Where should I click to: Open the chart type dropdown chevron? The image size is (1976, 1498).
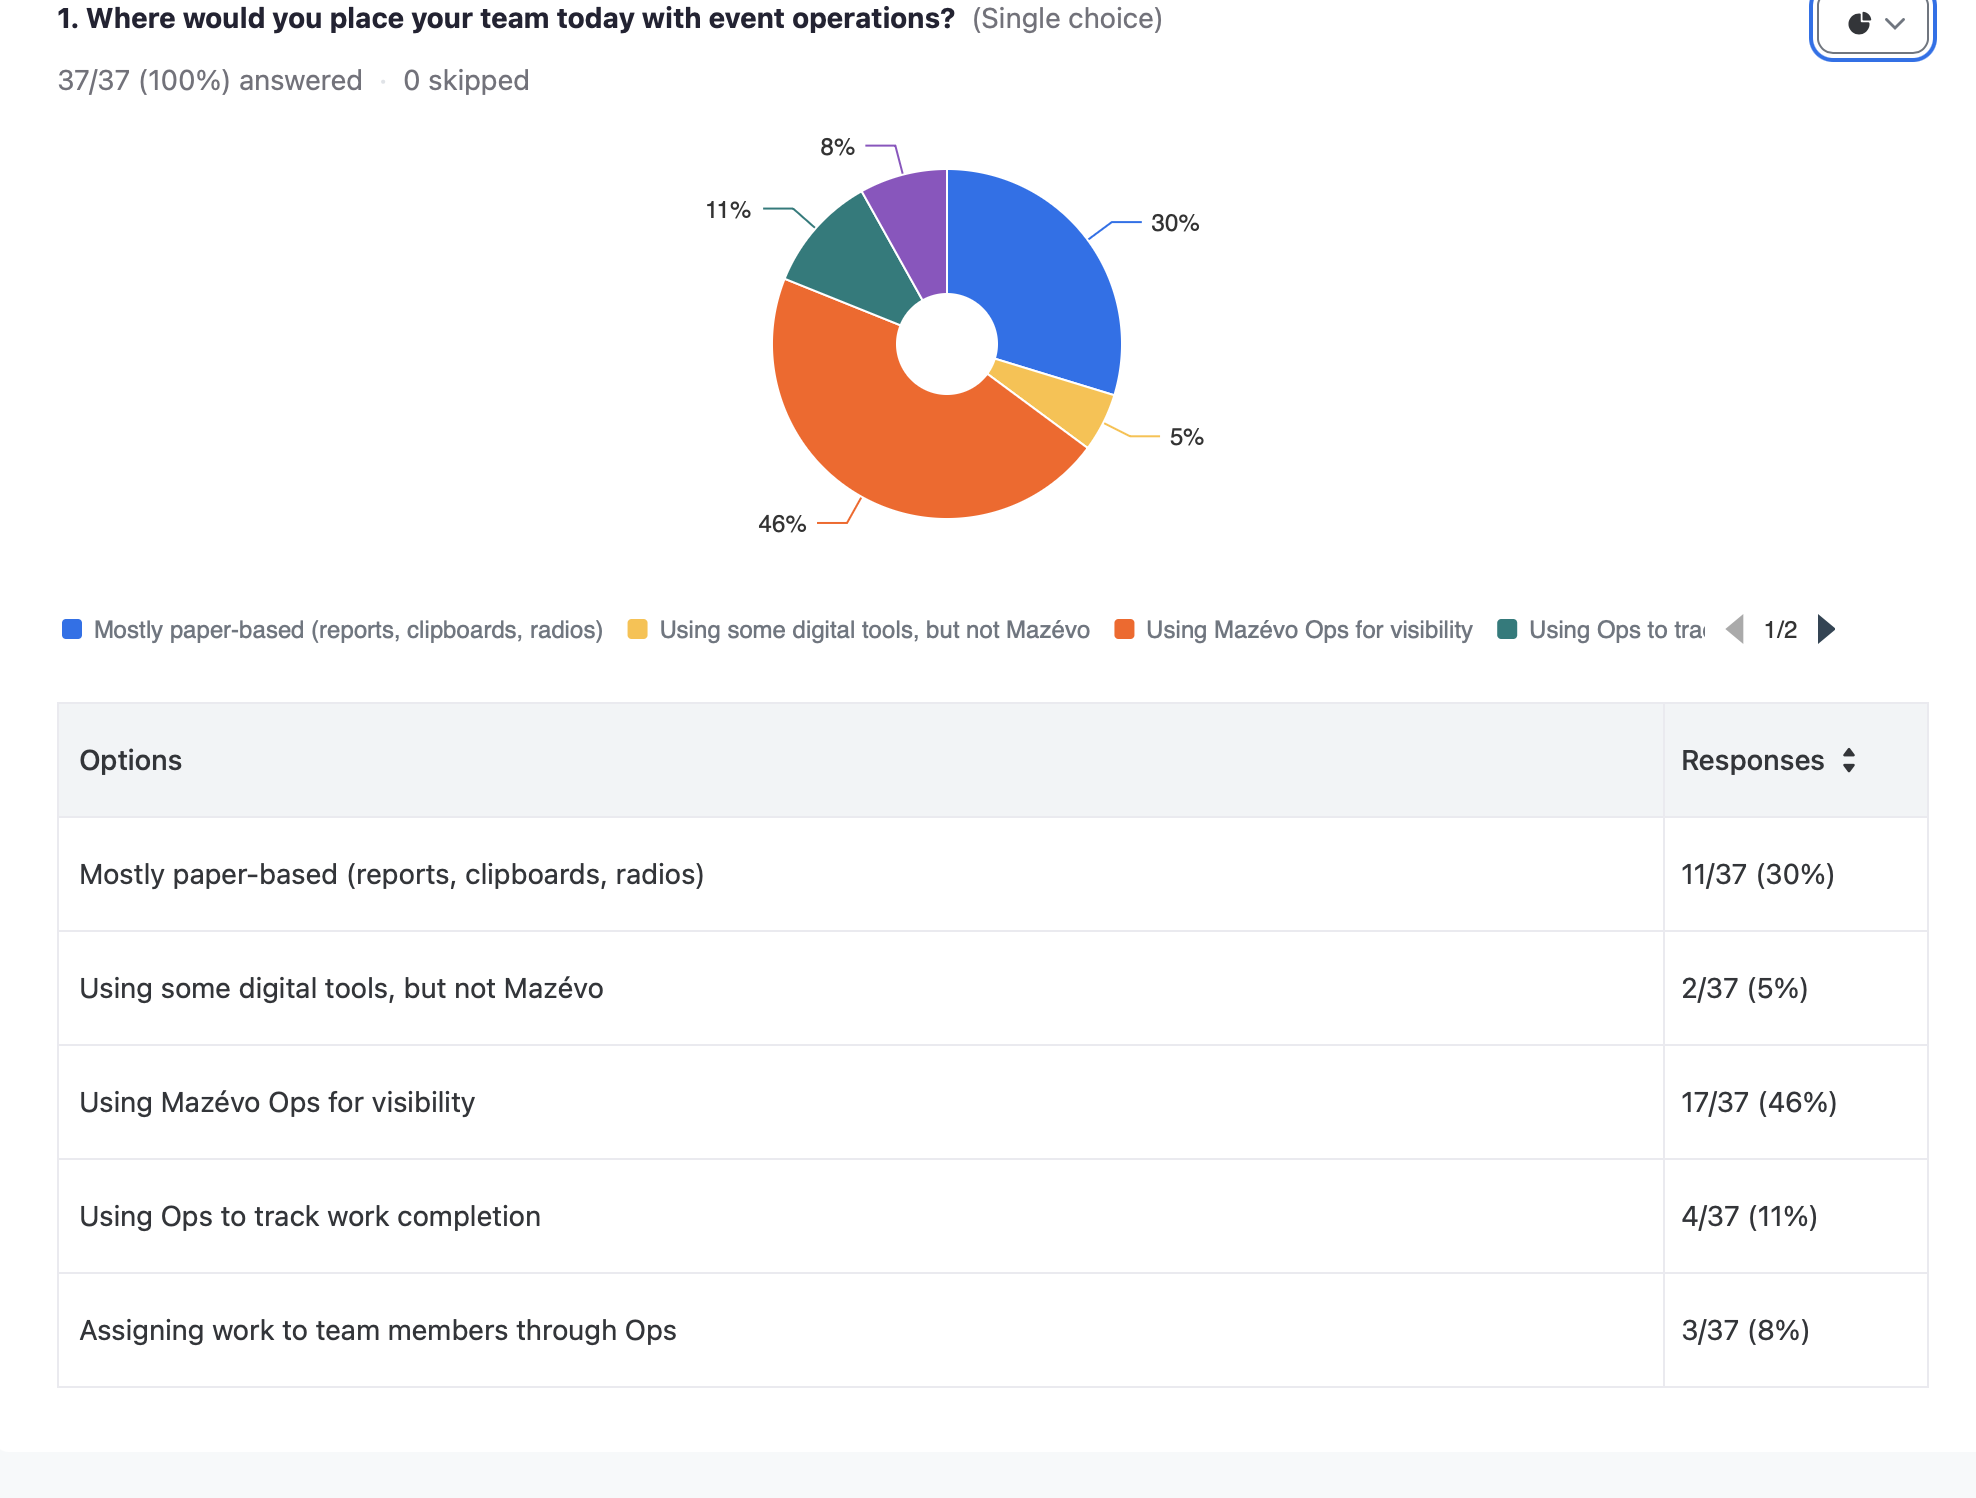[1895, 24]
